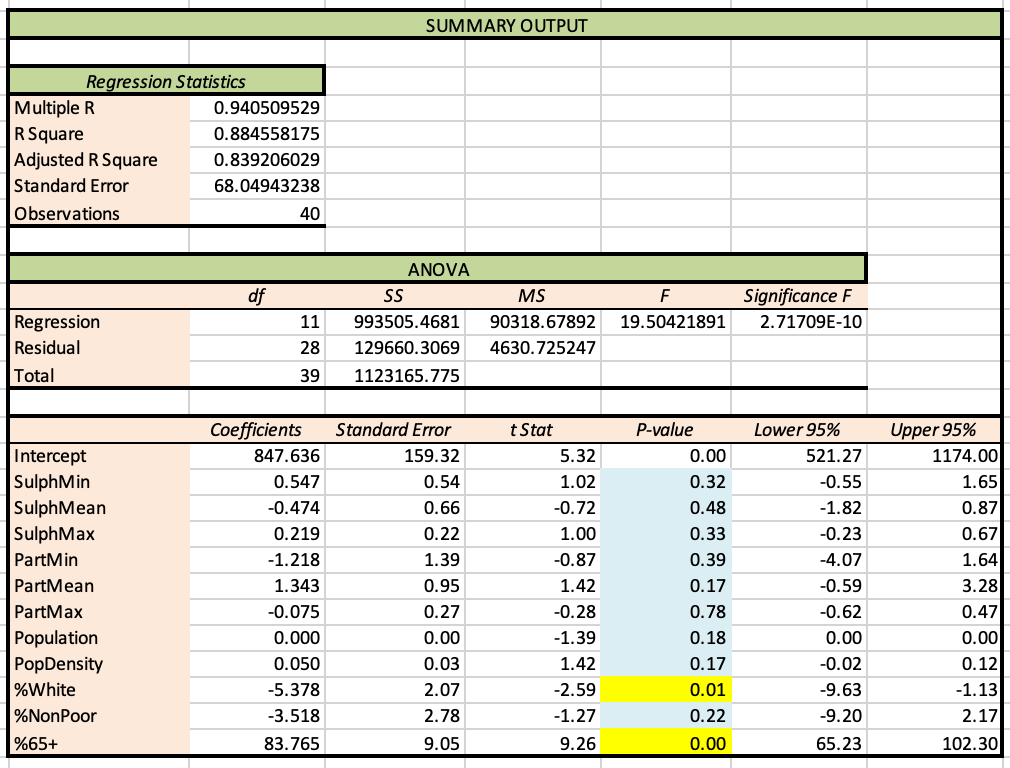
Task: Select the ANOVA header cell
Action: coord(438,269)
